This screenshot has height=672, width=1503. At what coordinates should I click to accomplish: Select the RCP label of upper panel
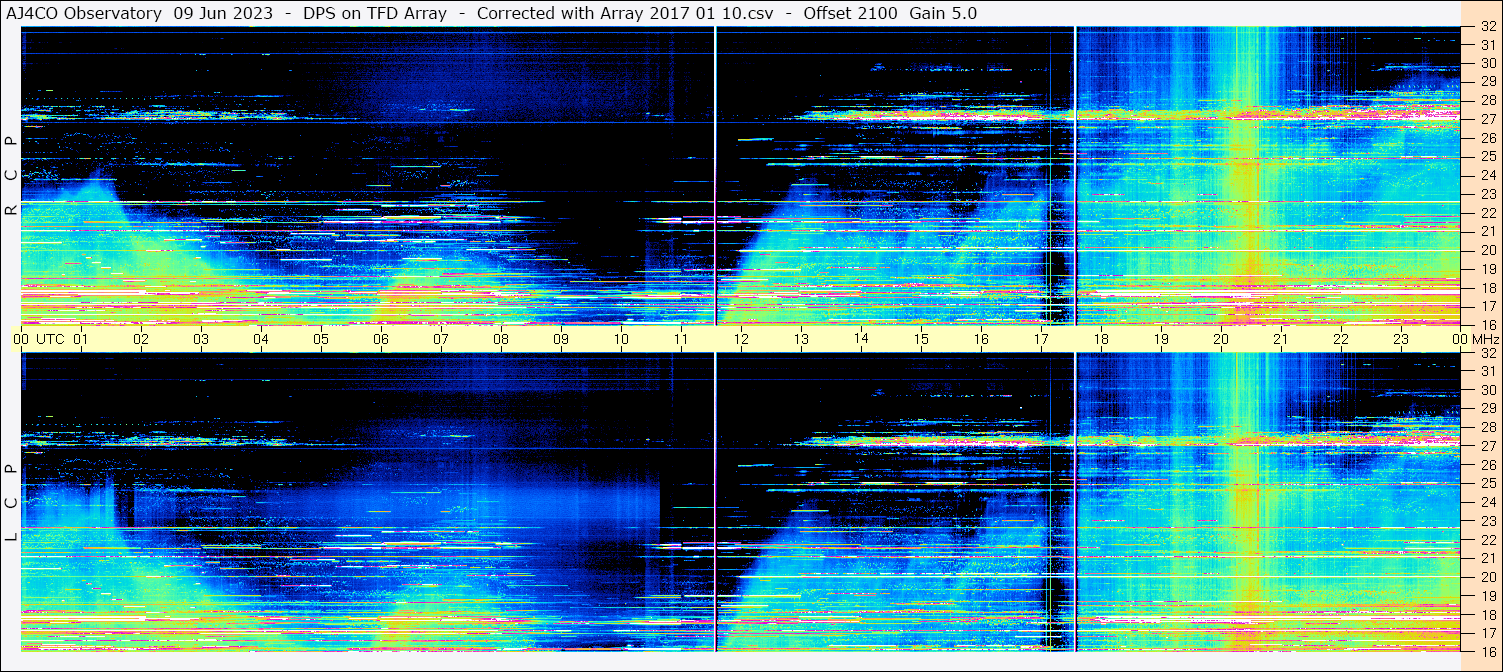click(11, 175)
